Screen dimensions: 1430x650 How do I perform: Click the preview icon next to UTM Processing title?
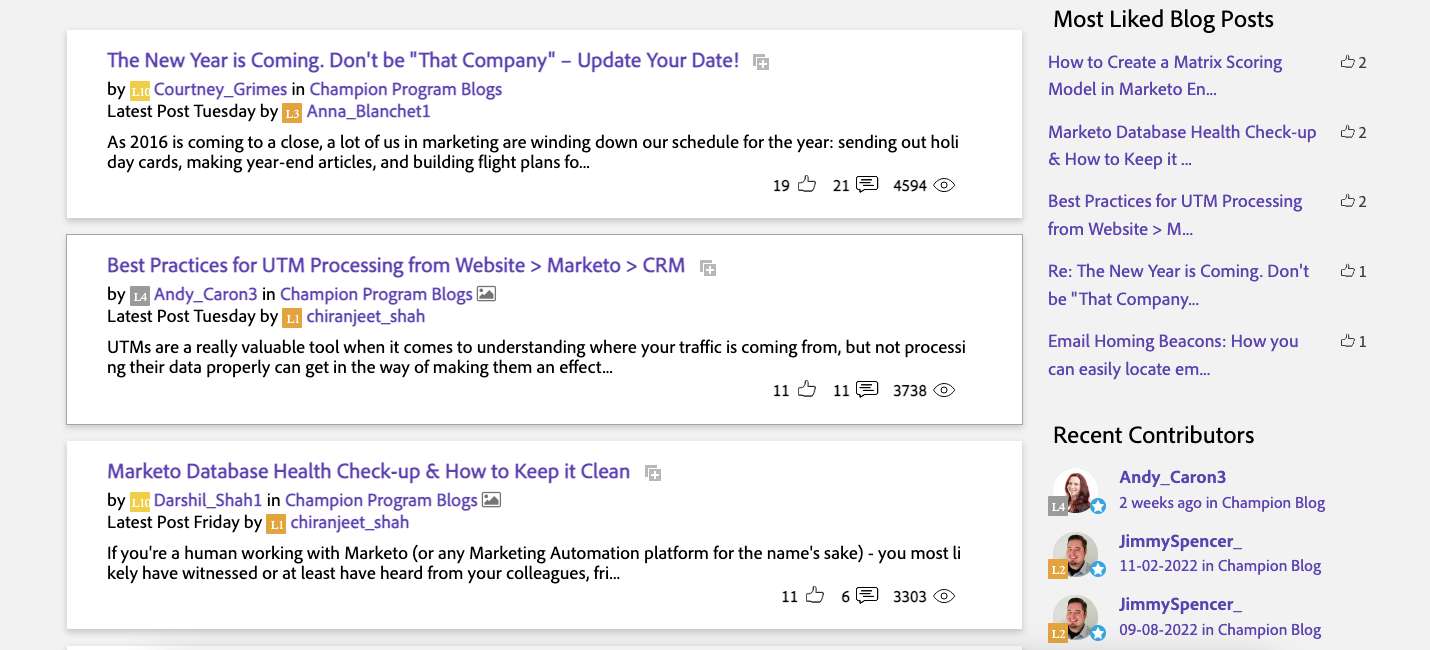707,266
